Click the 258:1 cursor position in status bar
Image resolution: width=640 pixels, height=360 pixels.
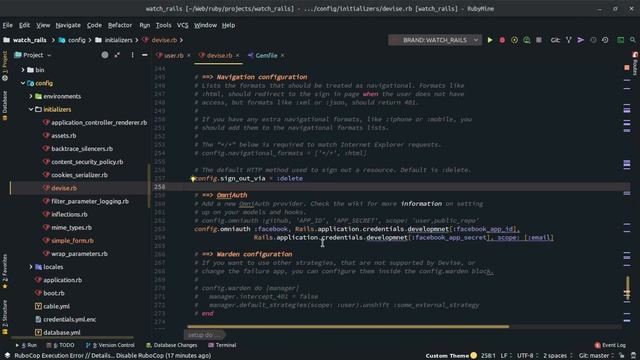488,356
